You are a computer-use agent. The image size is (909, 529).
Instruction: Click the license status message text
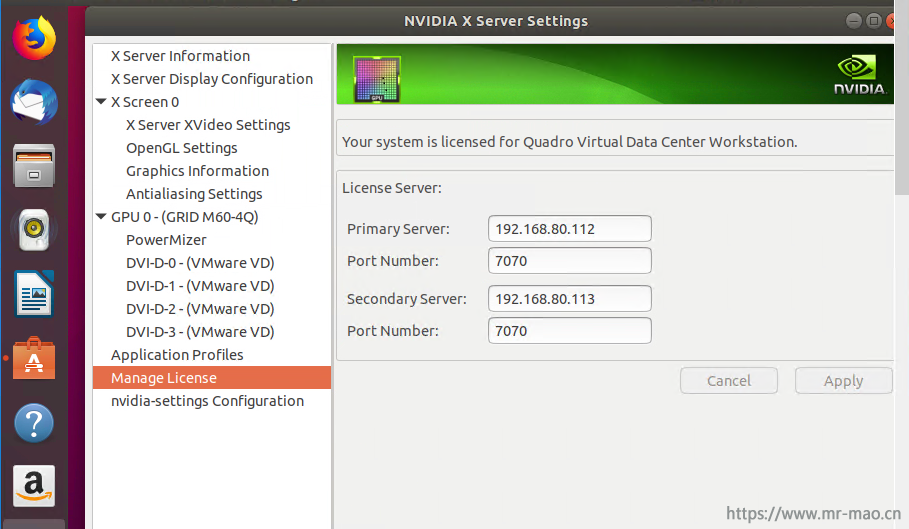coord(569,142)
